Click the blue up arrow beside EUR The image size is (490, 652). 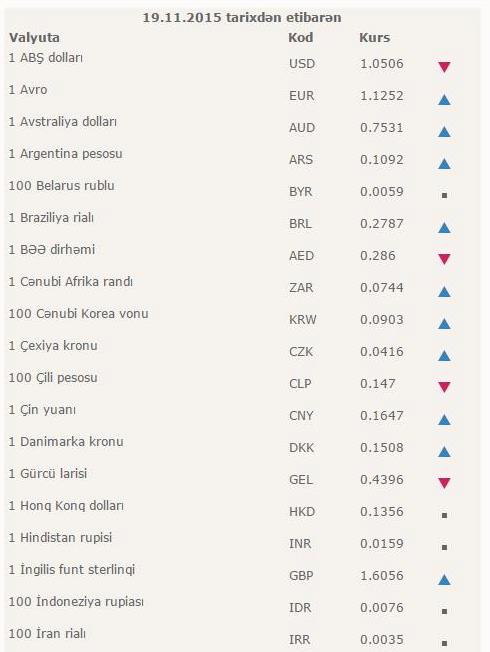[444, 99]
